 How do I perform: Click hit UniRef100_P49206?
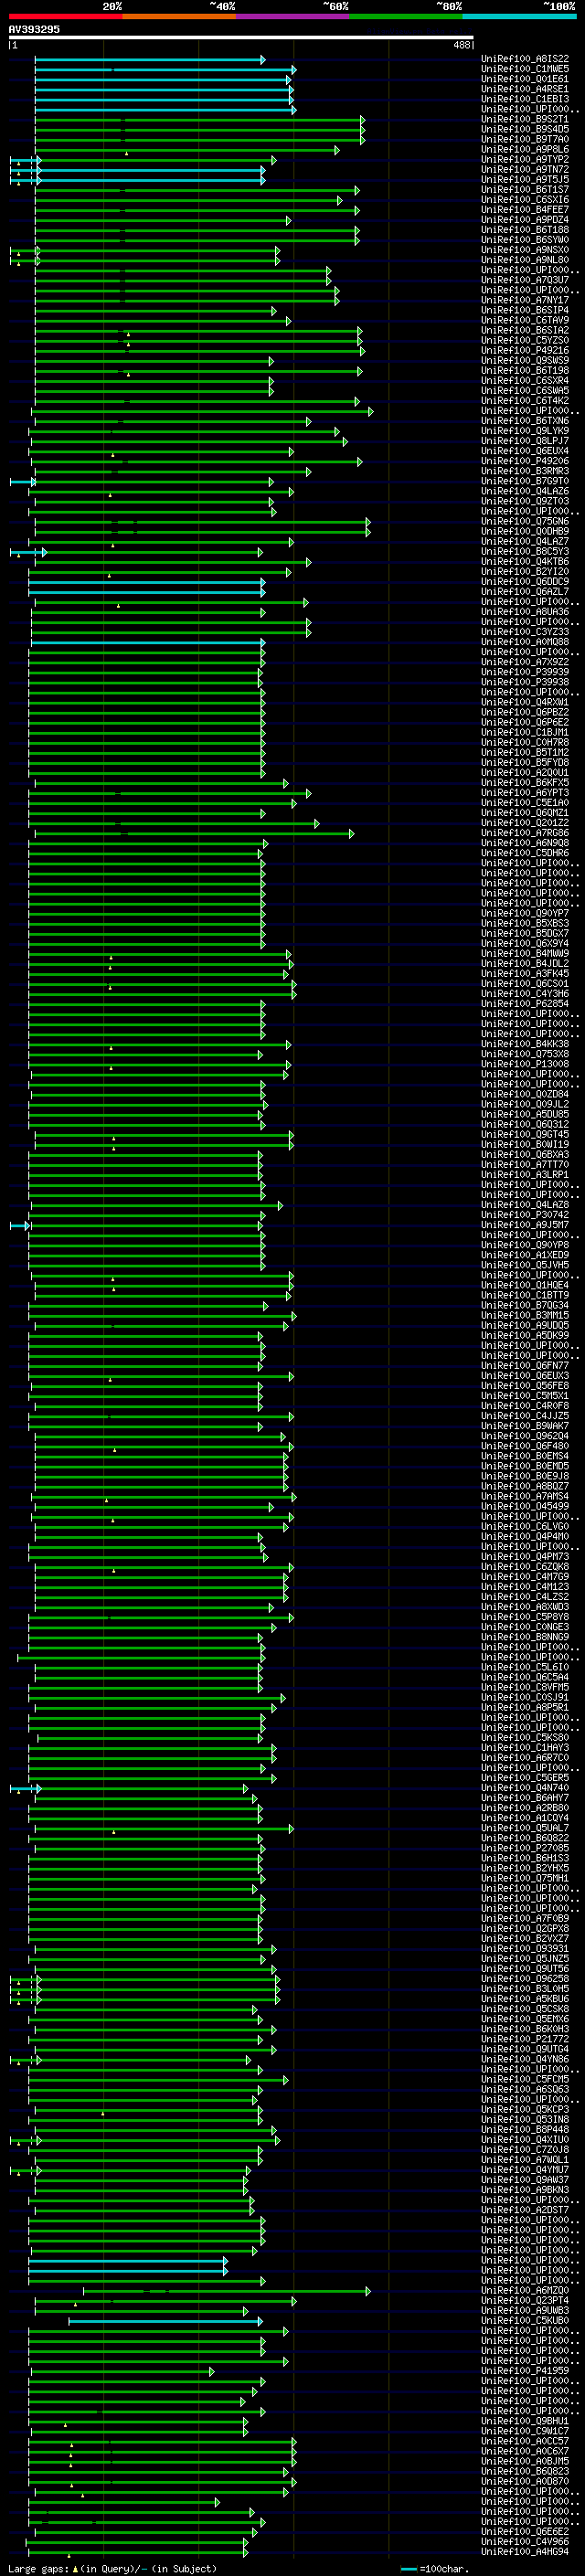525,461
